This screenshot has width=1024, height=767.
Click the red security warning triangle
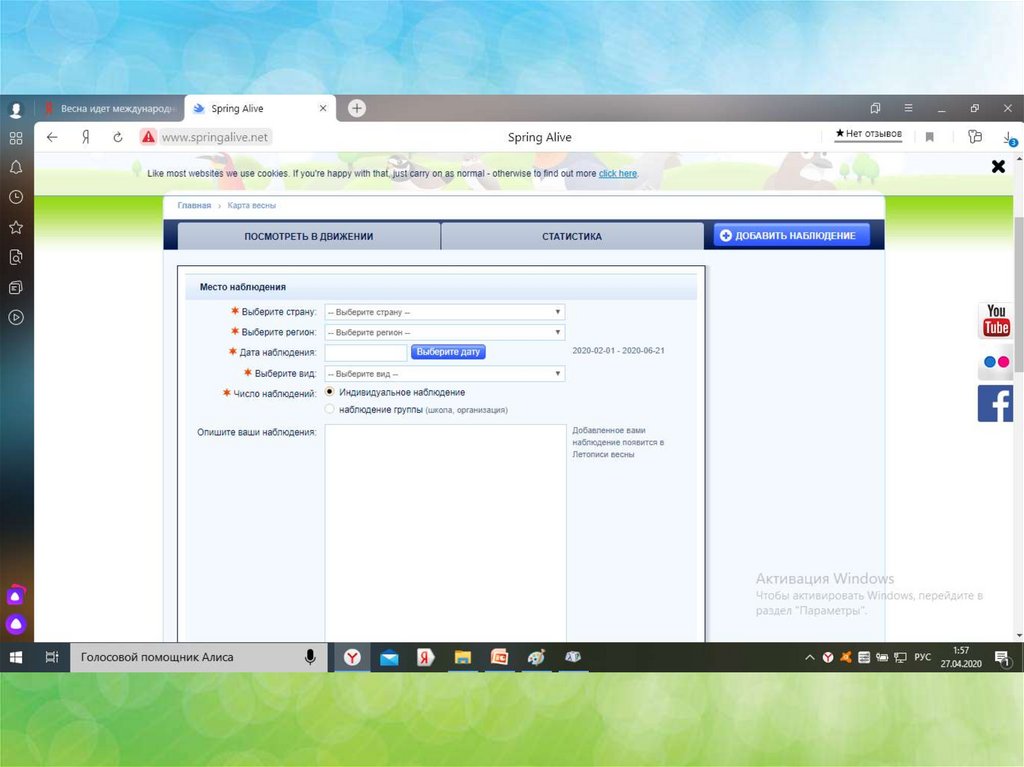(148, 137)
